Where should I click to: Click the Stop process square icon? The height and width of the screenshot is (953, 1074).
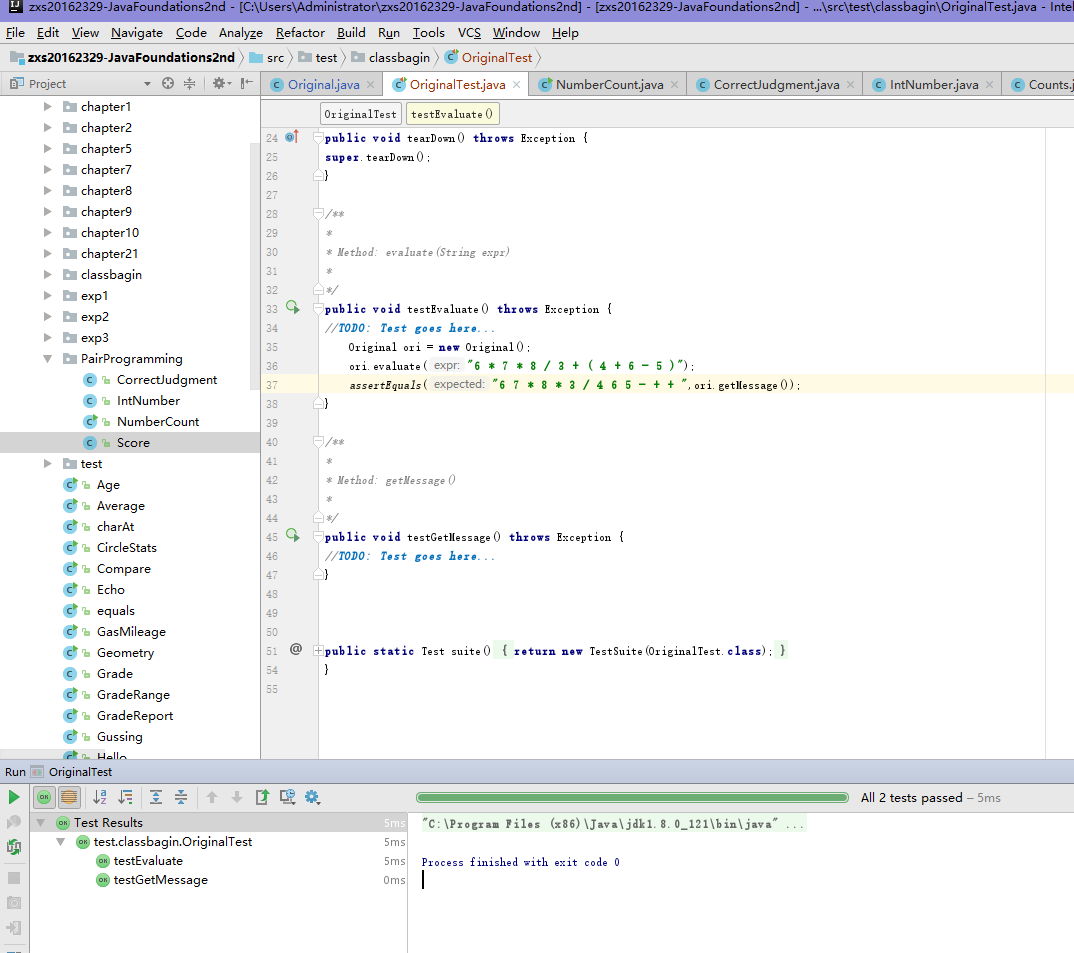(x=14, y=878)
